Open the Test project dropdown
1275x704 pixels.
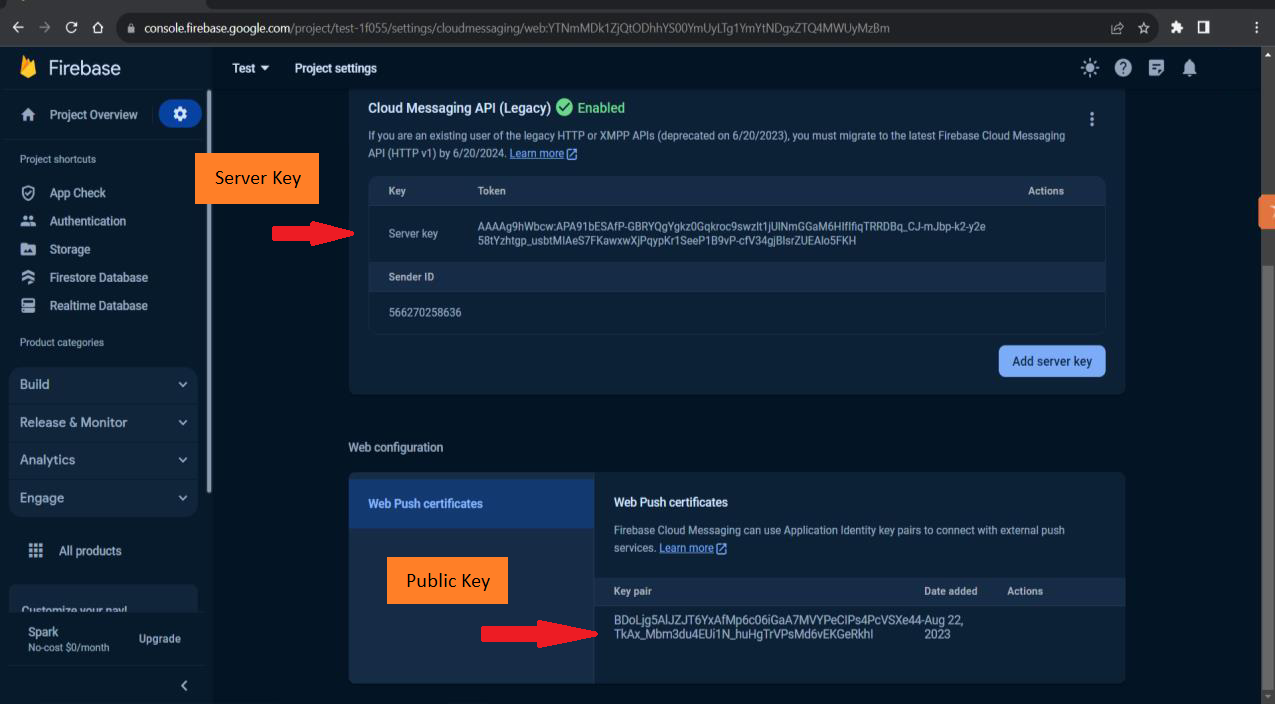[x=250, y=68]
